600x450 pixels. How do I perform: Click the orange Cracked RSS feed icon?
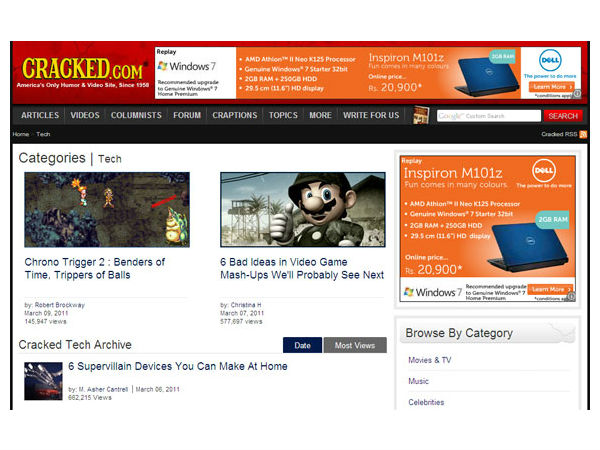583,134
